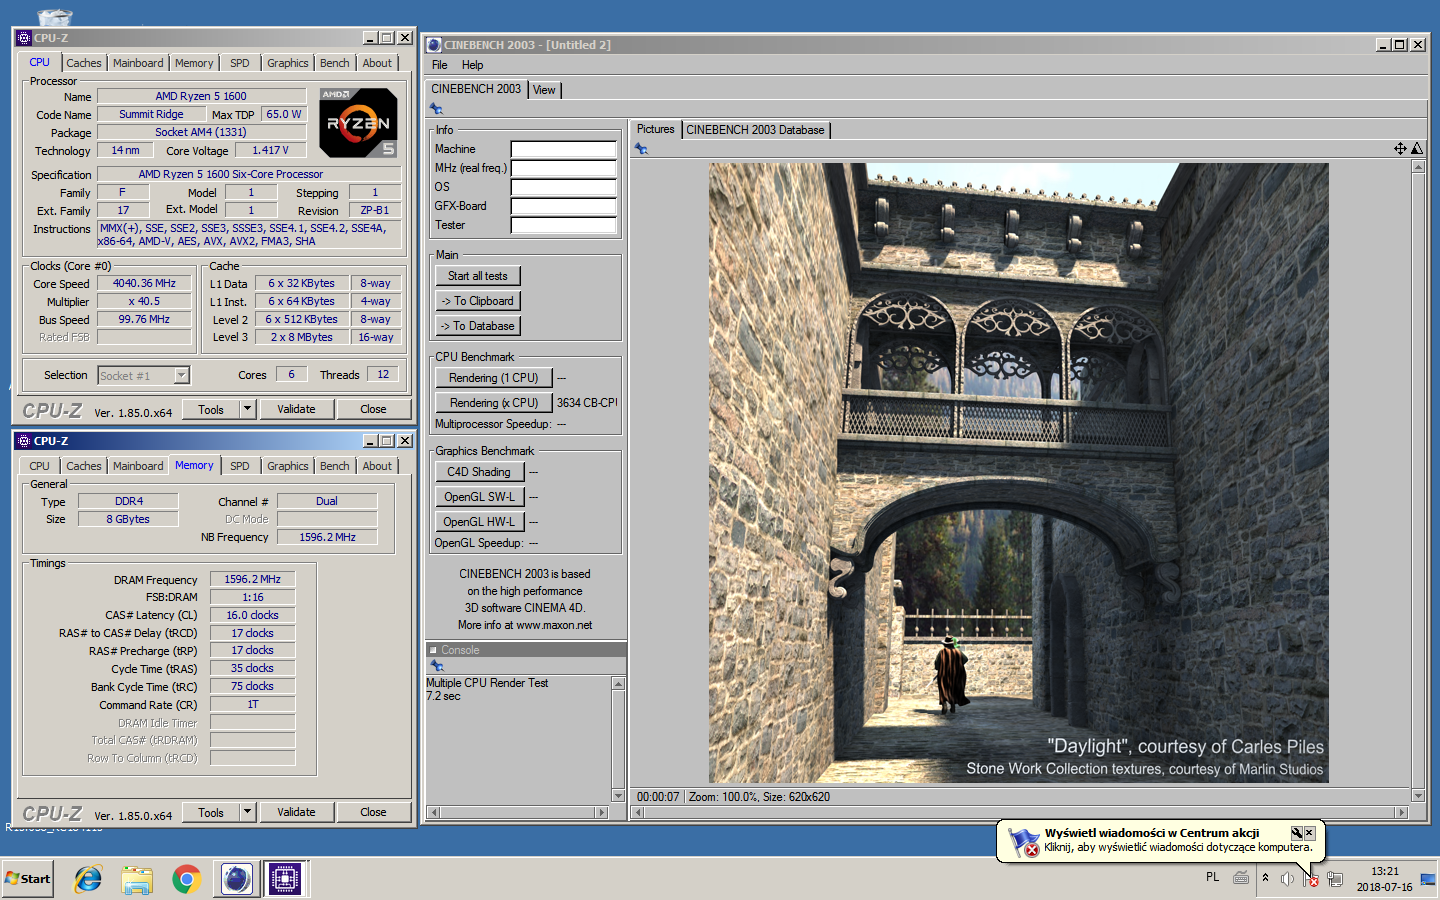Open Caches tab in the CPU-Z window showing memory timings

pyautogui.click(x=84, y=466)
